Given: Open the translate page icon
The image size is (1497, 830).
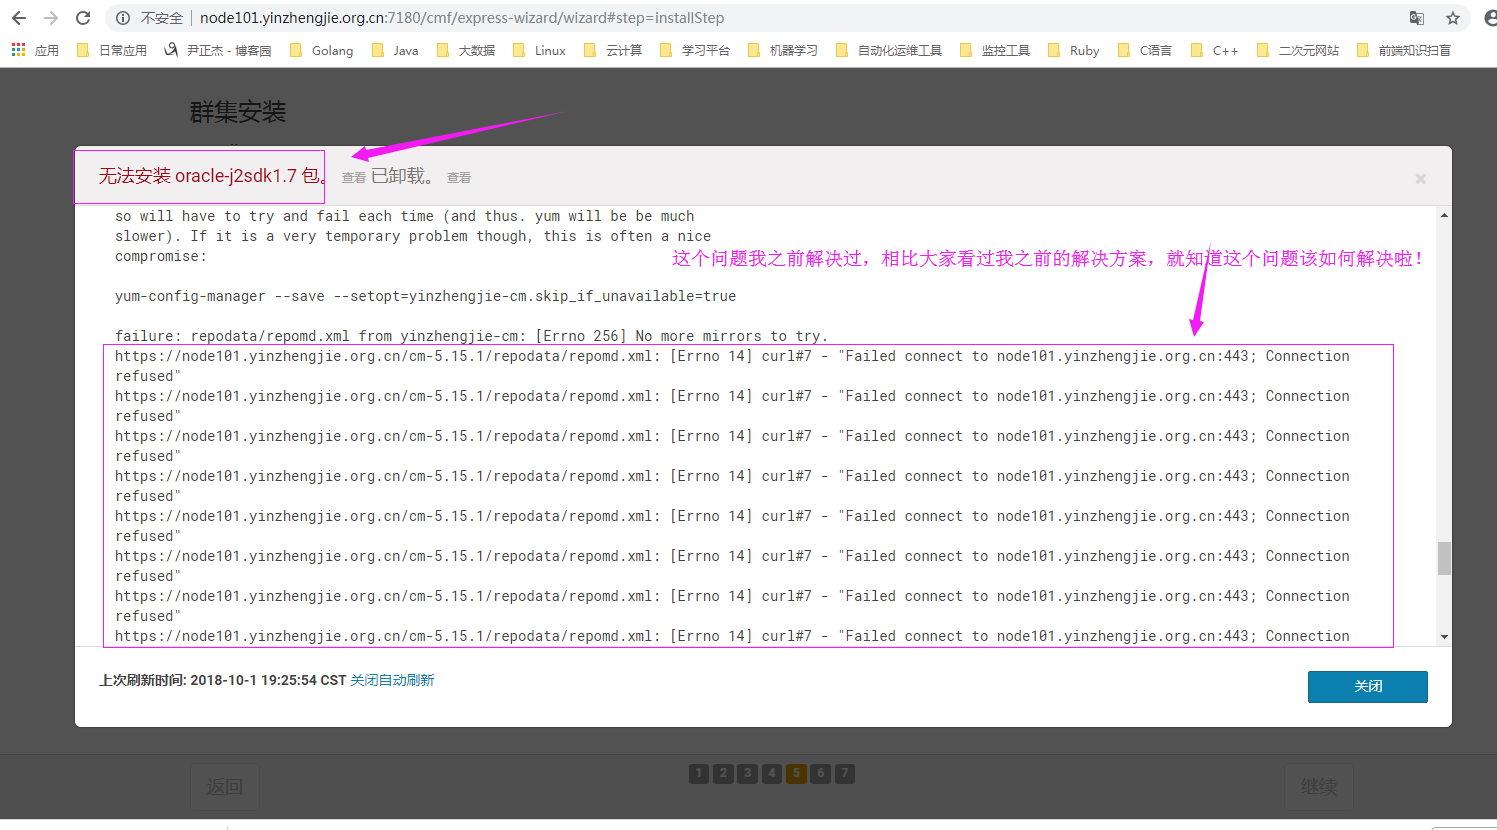Looking at the screenshot, I should pos(1417,18).
